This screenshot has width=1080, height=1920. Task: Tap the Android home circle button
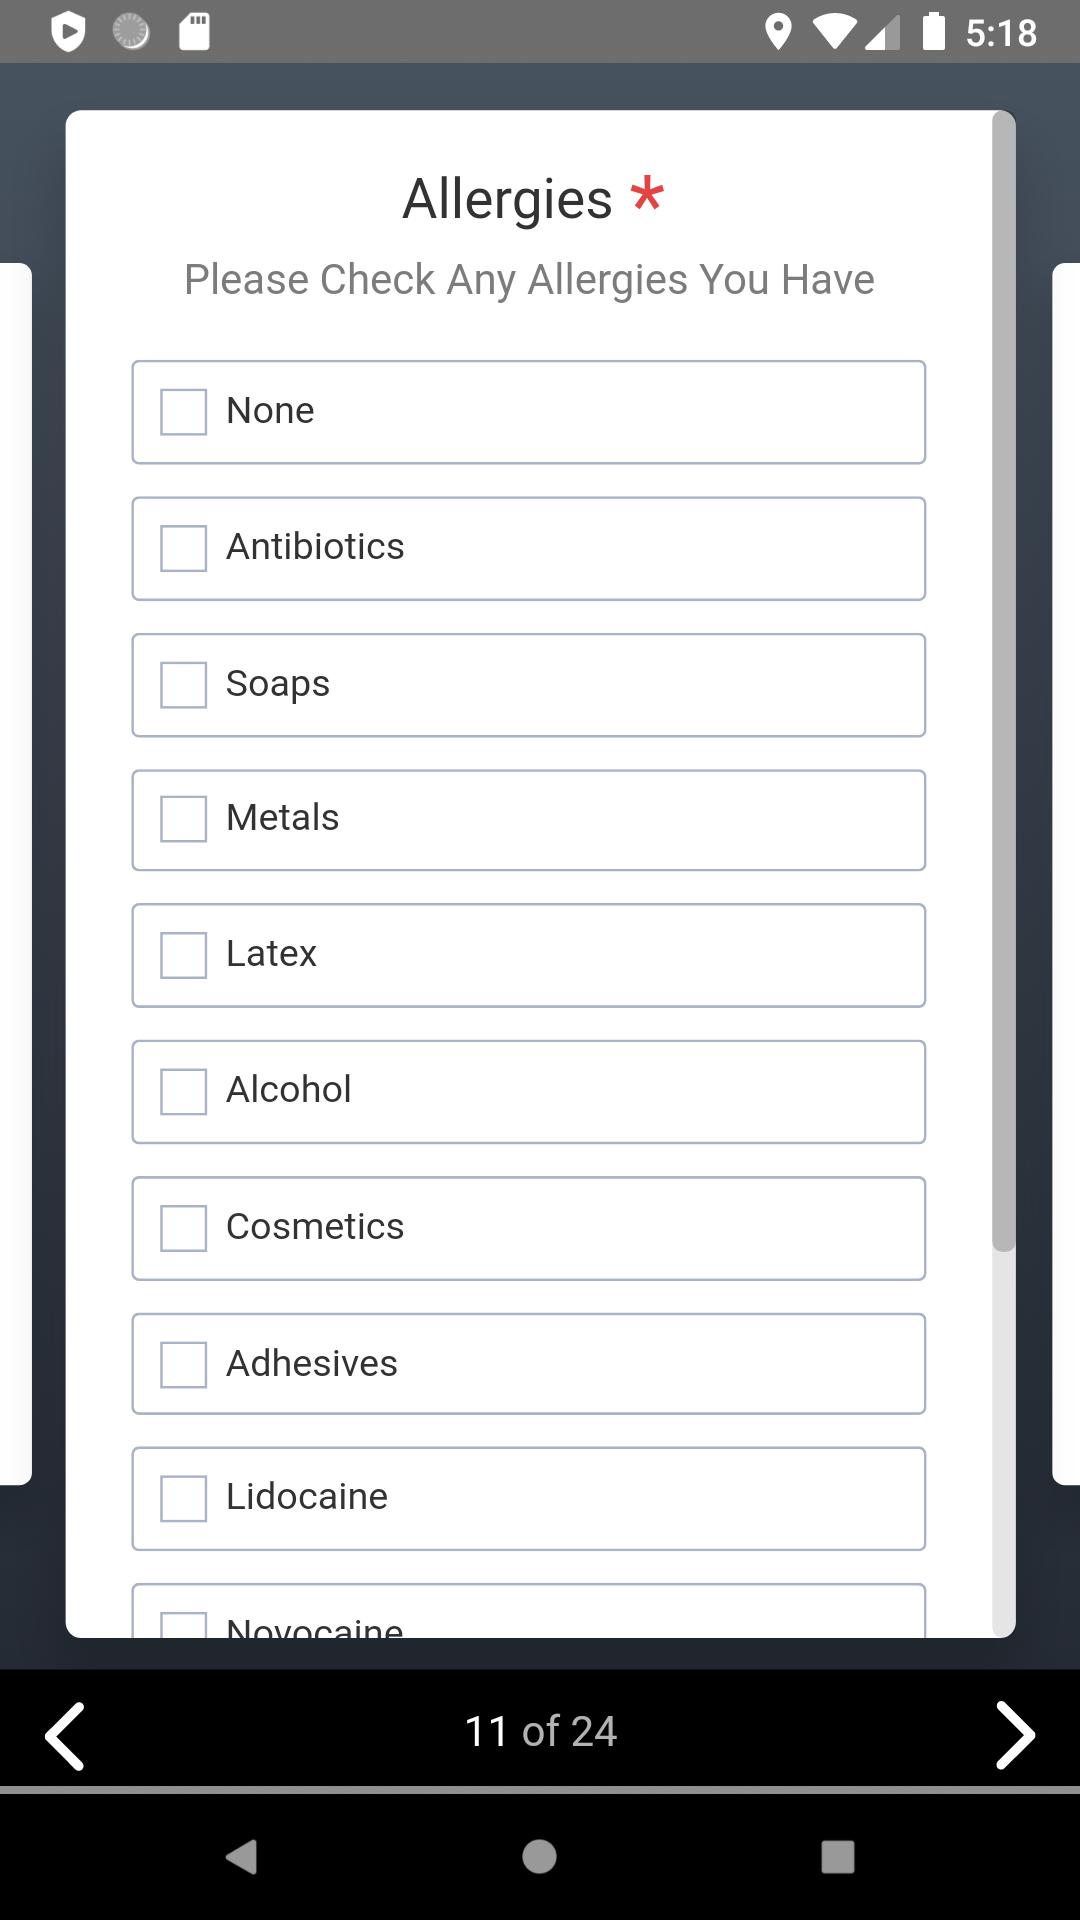[540, 1857]
